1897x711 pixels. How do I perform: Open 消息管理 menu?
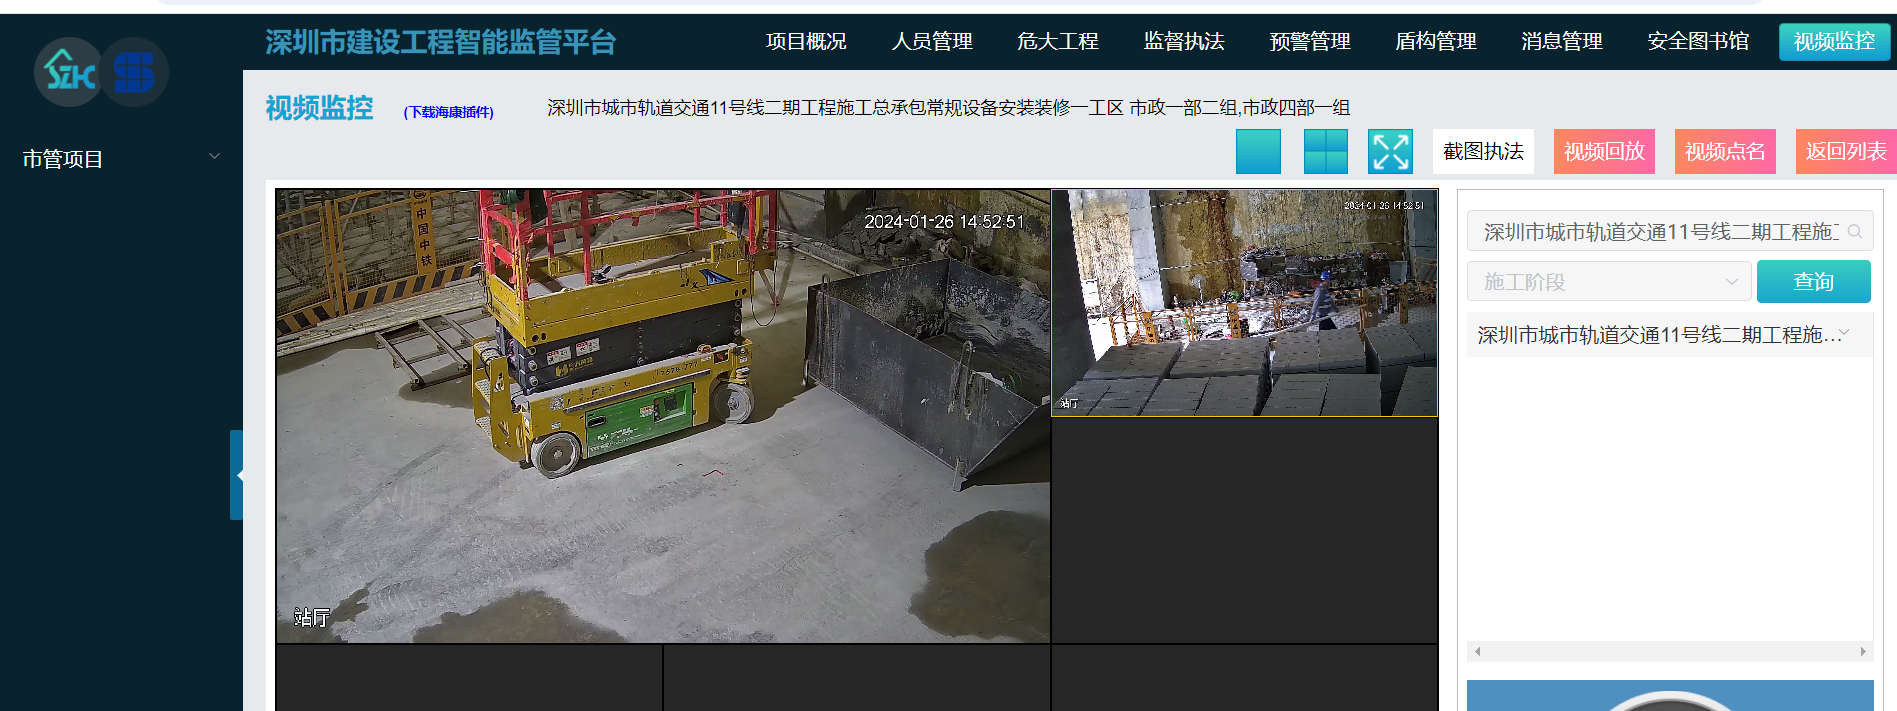pos(1562,41)
